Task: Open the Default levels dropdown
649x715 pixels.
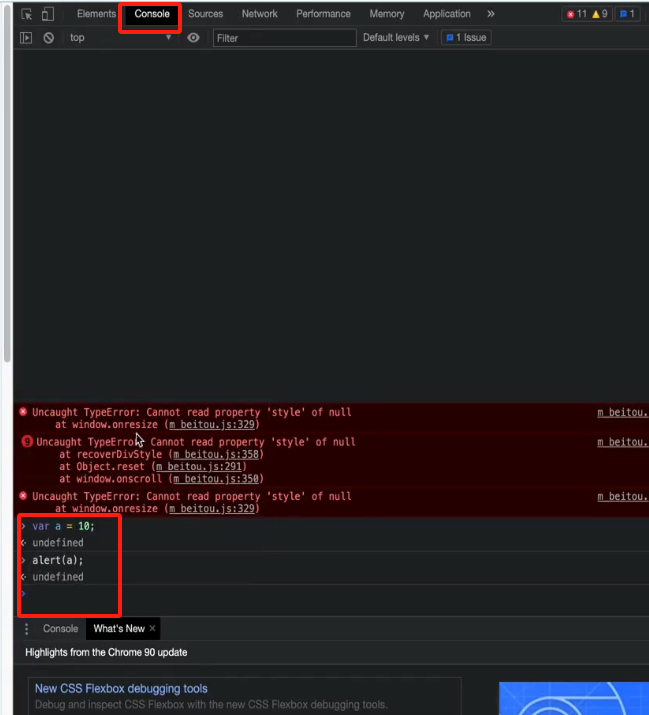Action: (x=396, y=37)
